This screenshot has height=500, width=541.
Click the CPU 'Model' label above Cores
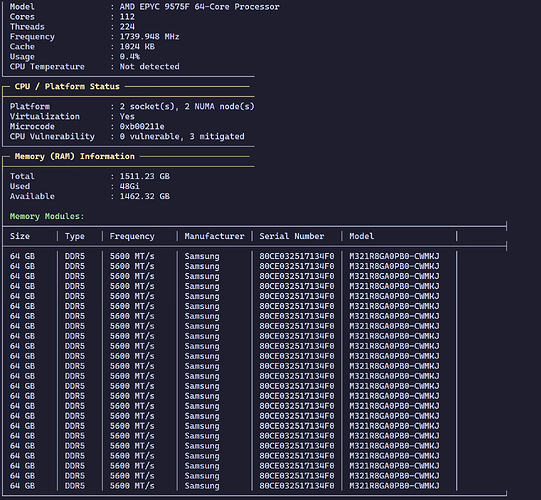(x=22, y=7)
